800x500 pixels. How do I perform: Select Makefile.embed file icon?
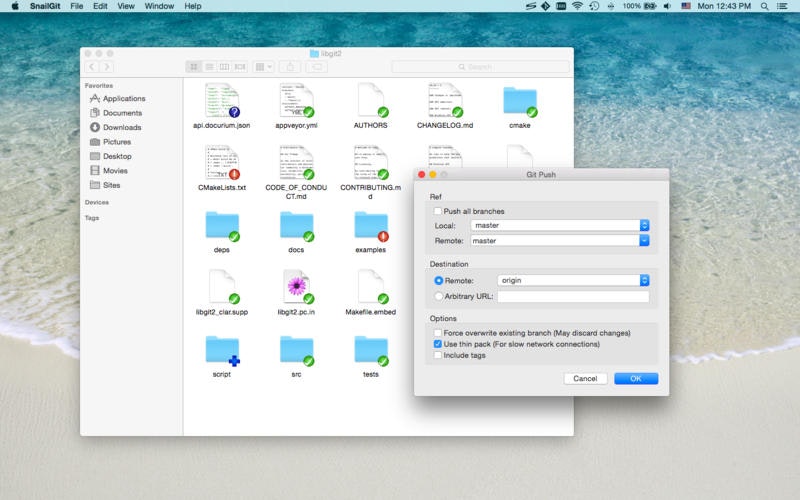coord(371,287)
